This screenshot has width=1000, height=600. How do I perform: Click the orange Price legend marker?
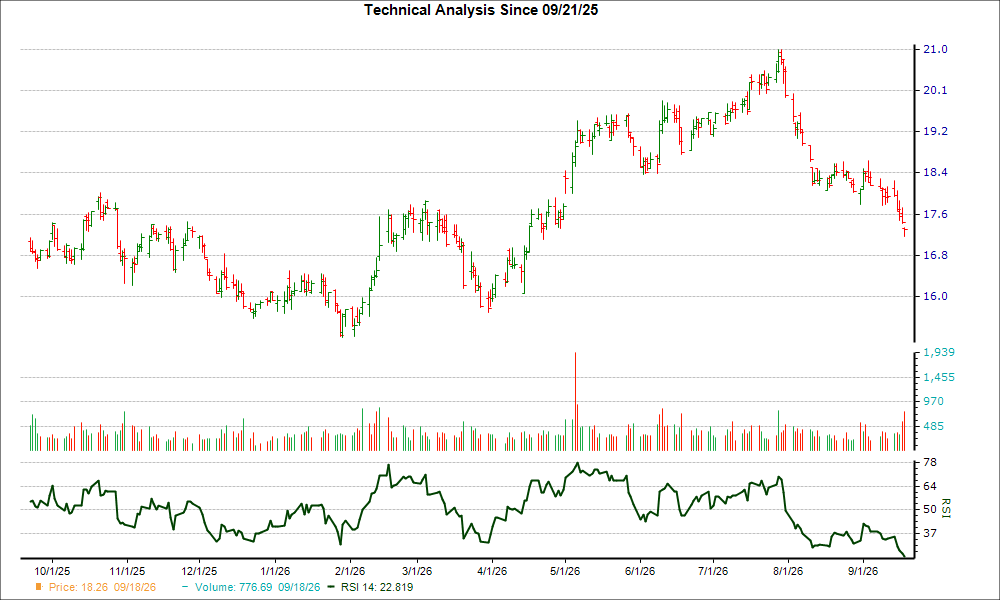[39, 587]
